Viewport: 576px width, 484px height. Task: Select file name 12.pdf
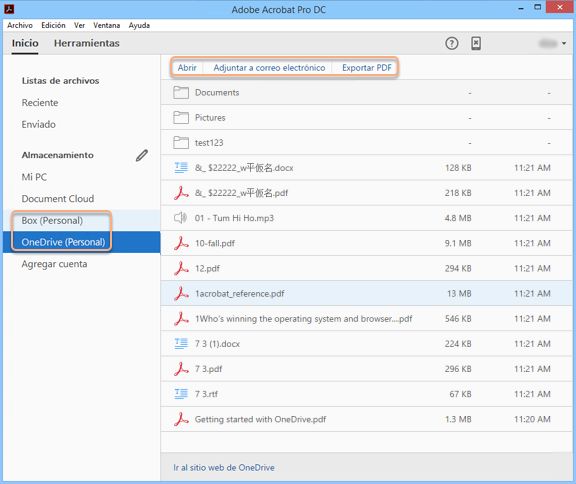(207, 268)
